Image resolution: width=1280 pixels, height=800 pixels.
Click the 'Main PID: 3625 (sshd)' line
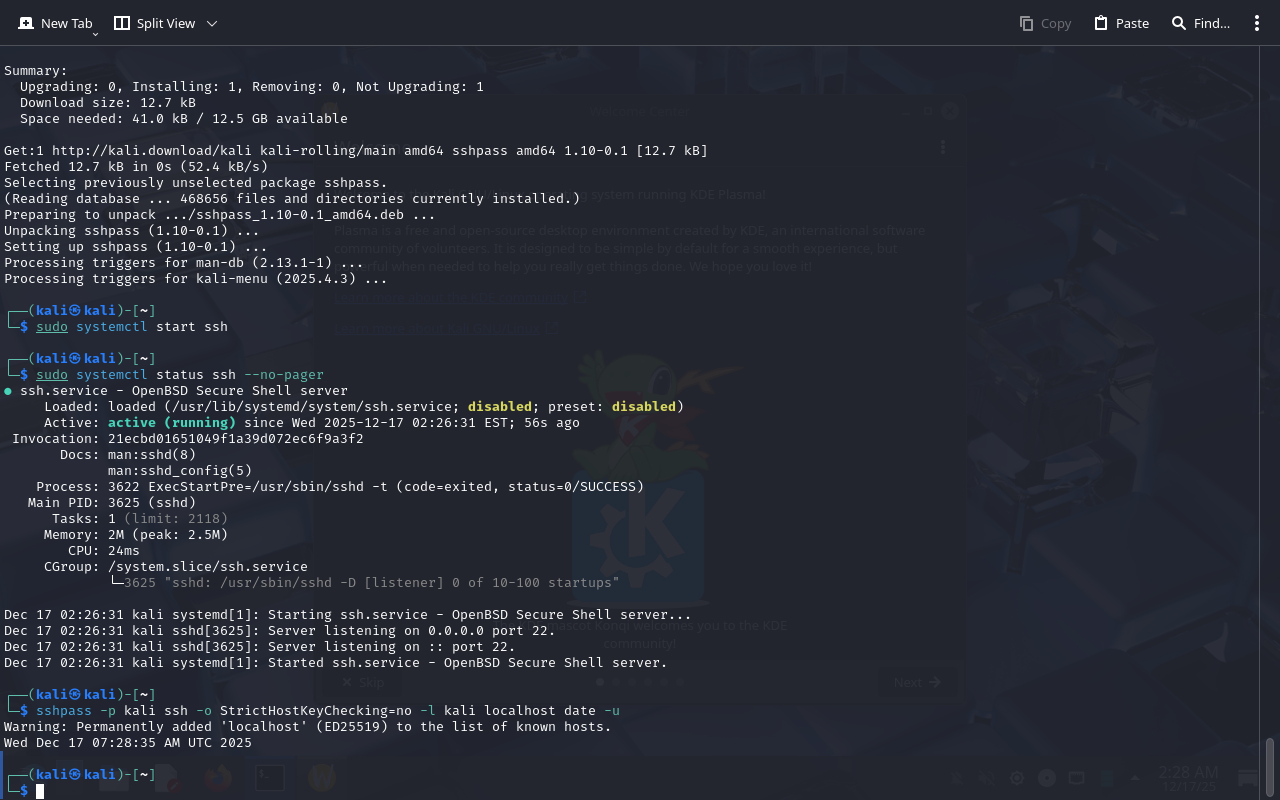[x=112, y=503]
